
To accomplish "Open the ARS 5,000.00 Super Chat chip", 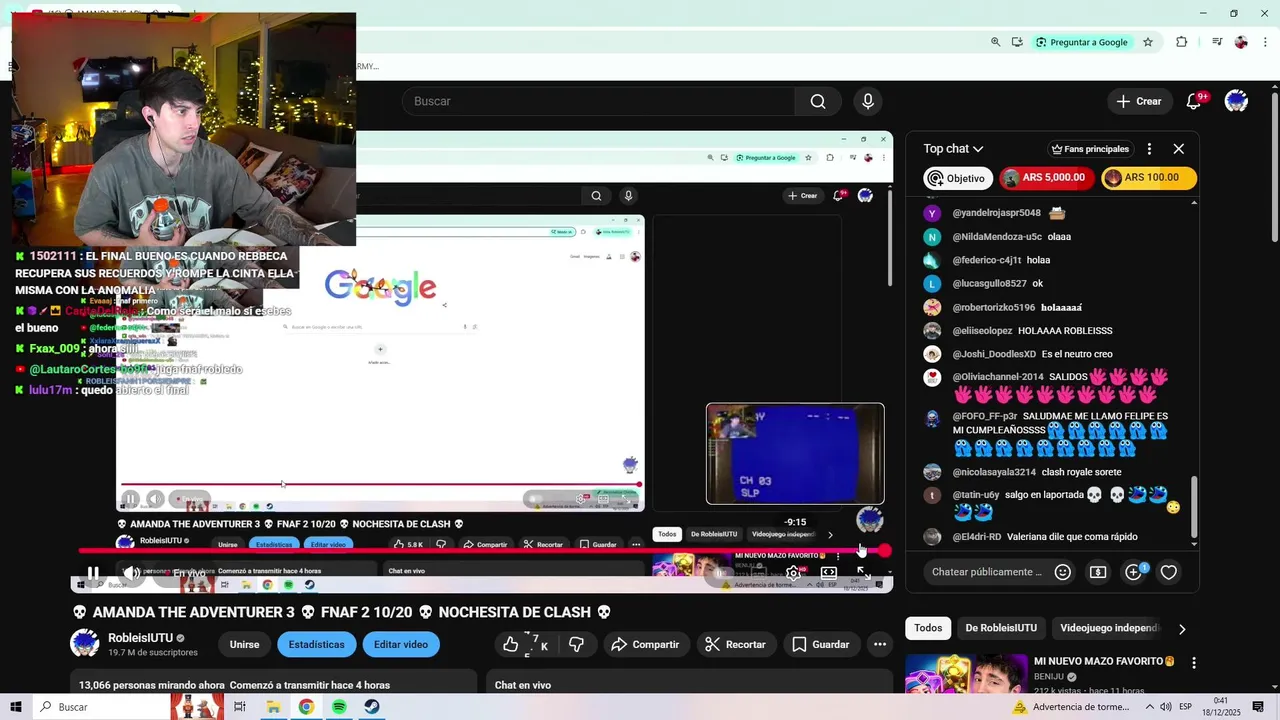I will (1046, 178).
